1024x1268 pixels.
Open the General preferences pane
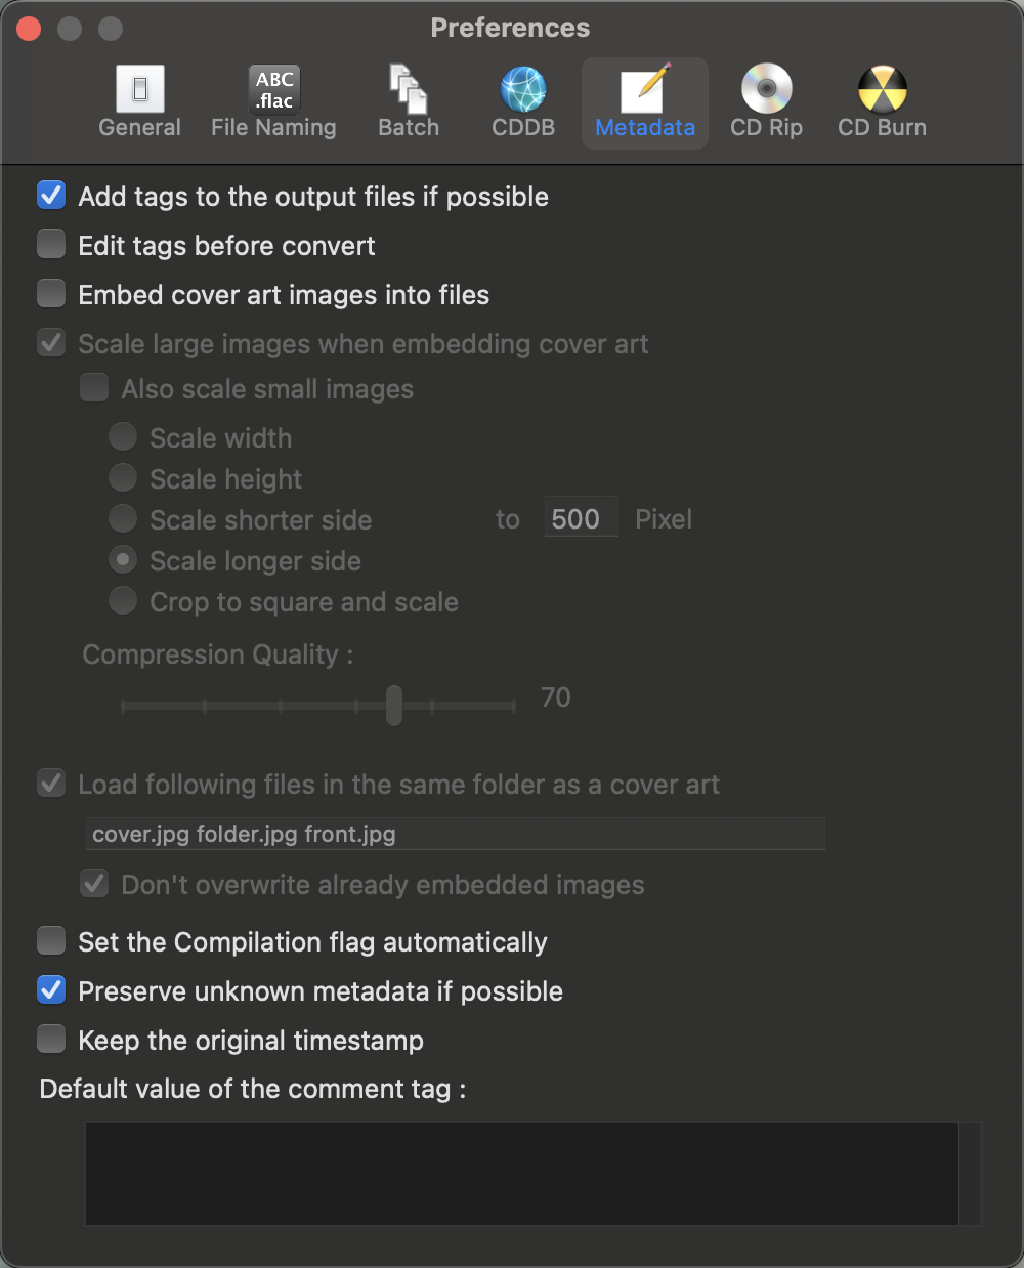coord(139,100)
